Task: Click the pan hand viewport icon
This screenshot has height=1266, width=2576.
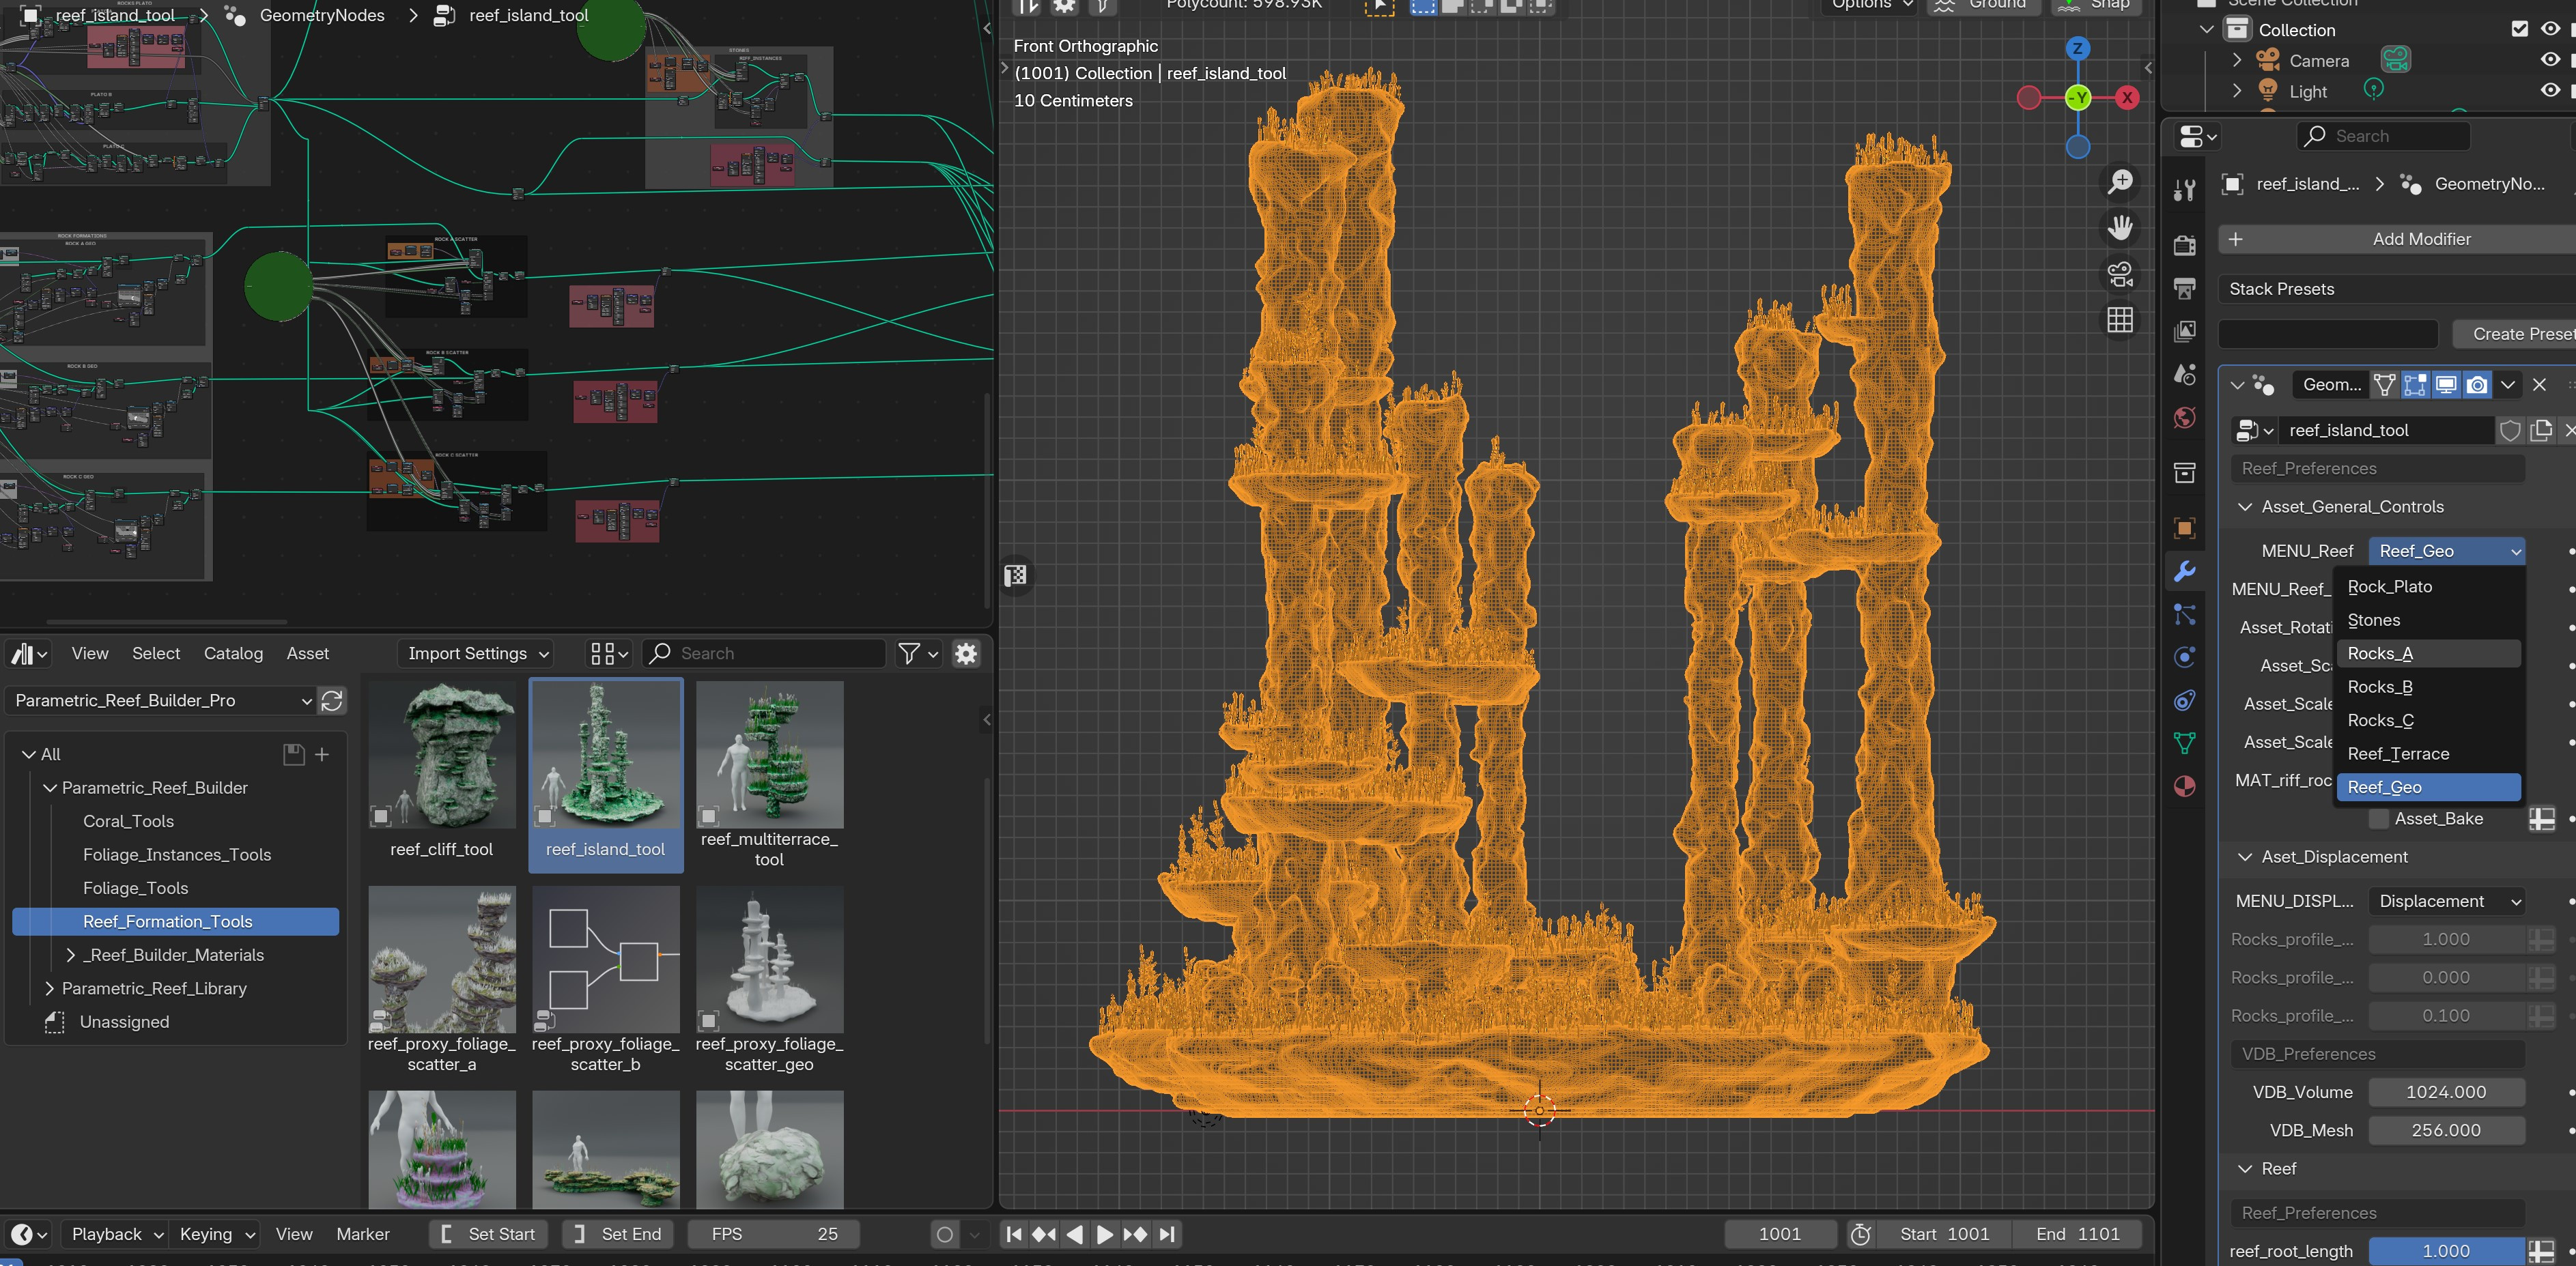Action: [2120, 228]
